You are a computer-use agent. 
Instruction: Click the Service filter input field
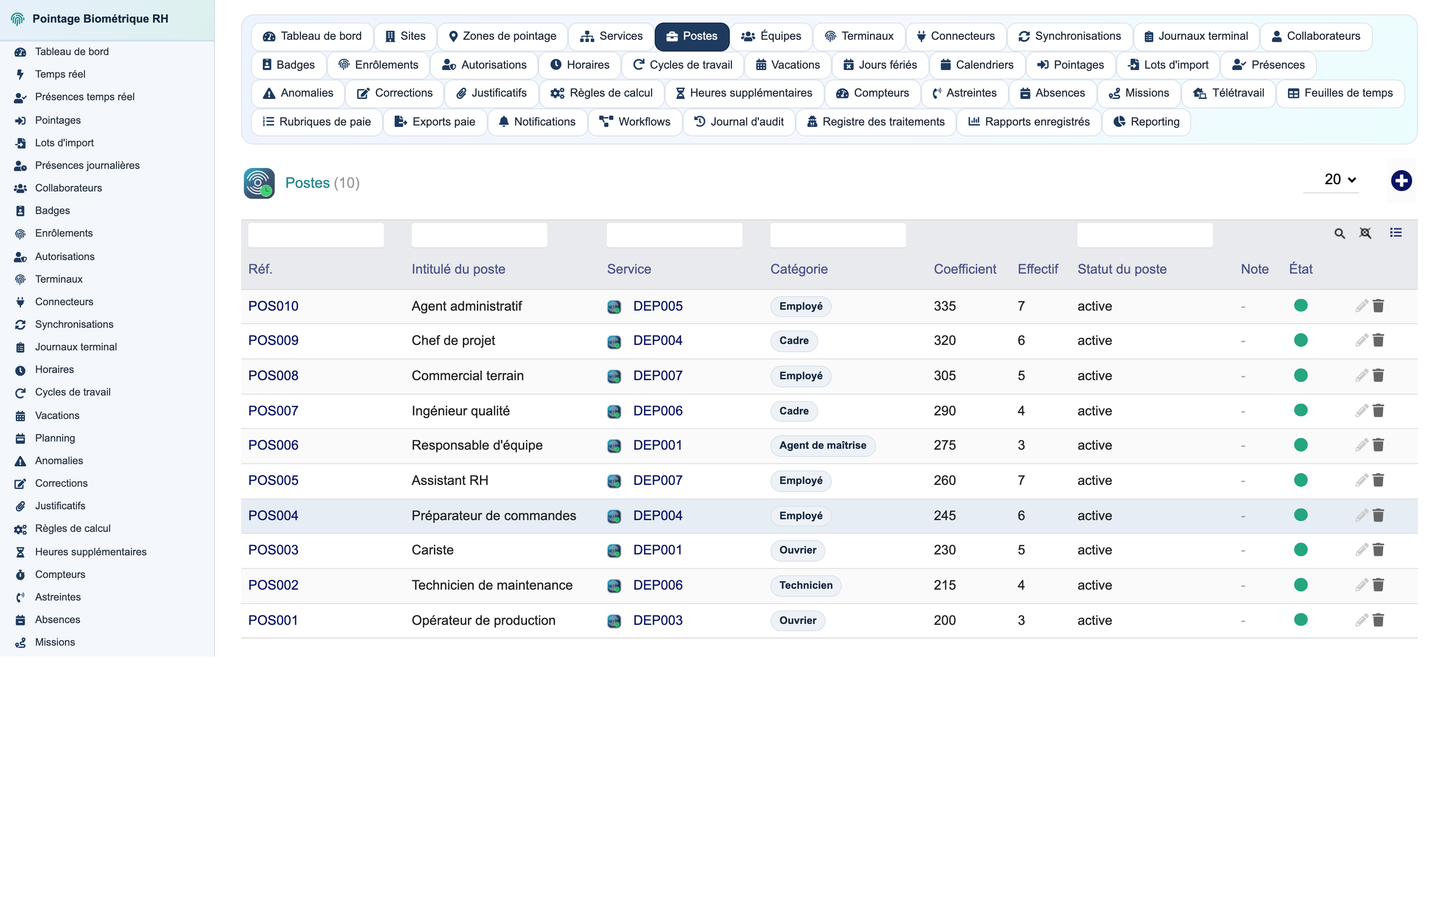click(x=675, y=235)
